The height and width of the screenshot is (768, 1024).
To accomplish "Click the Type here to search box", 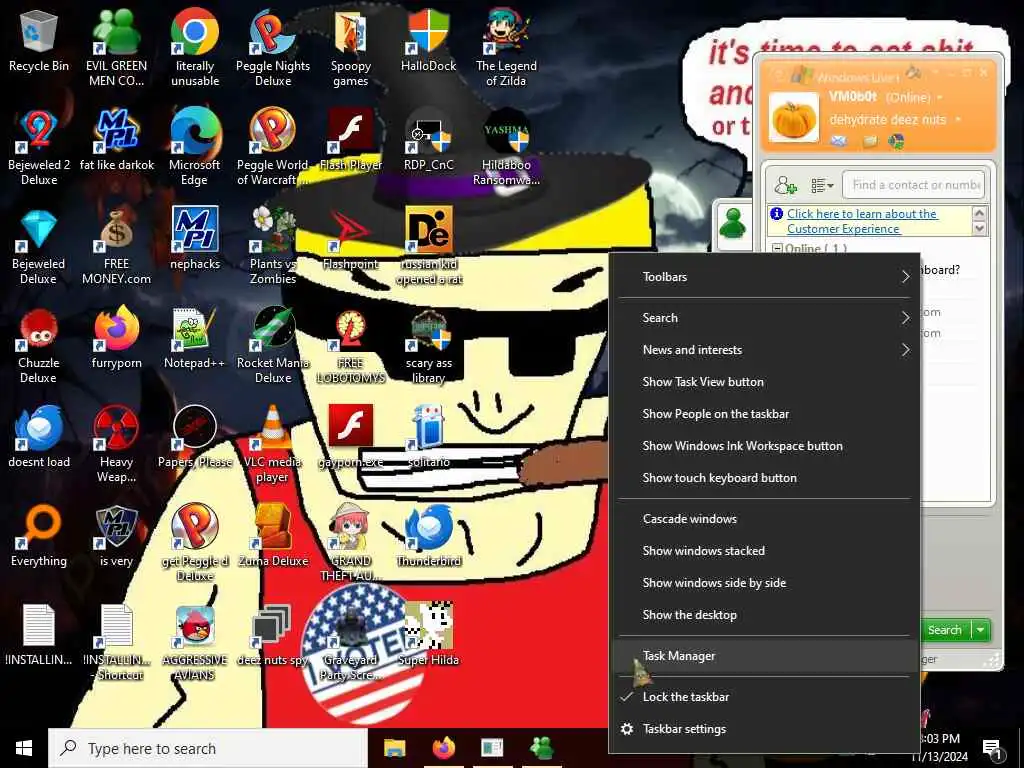I will (x=208, y=748).
